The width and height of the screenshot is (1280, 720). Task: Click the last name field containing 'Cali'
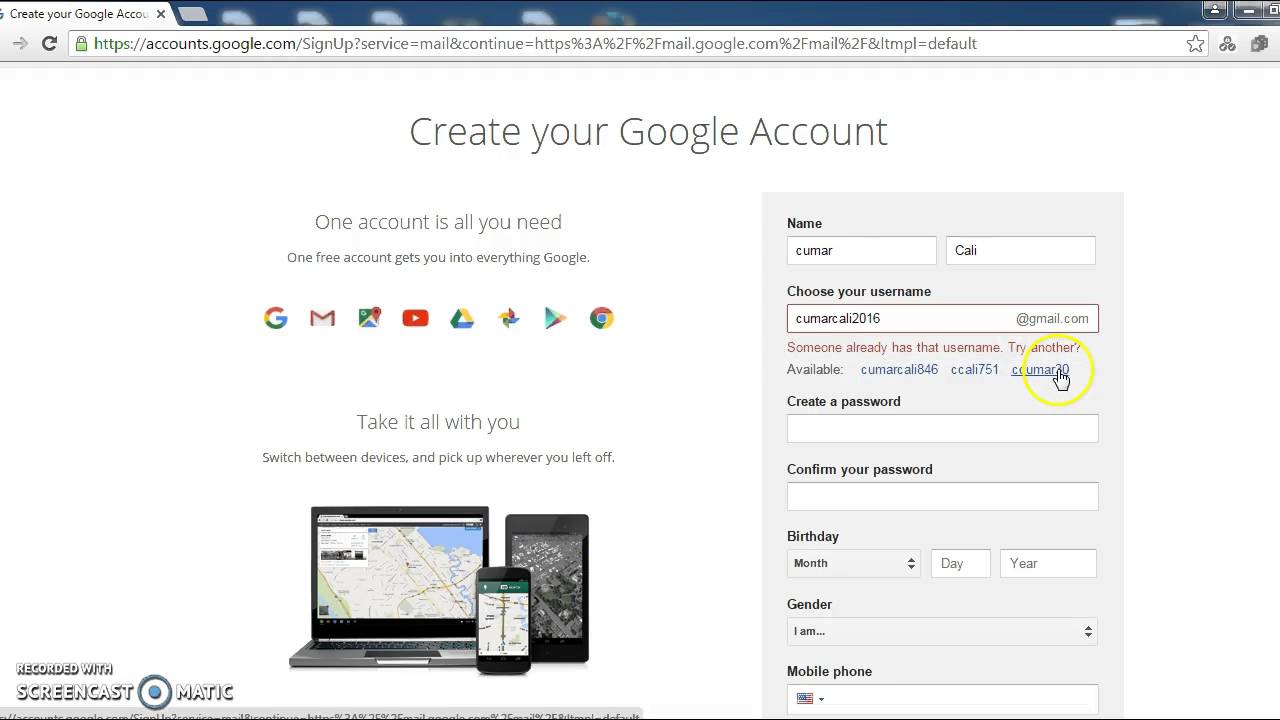point(1021,250)
